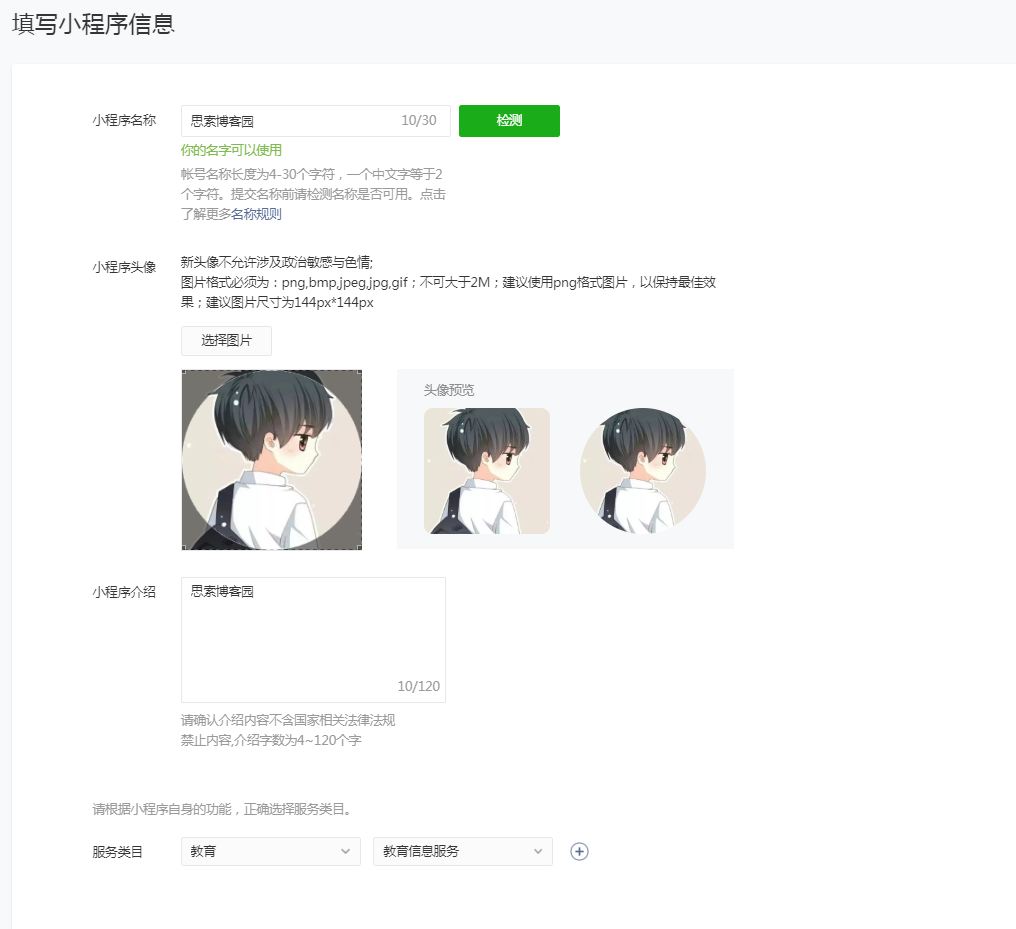Click the chevron arrow on 教育 dropdown
The image size is (1016, 929).
345,851
